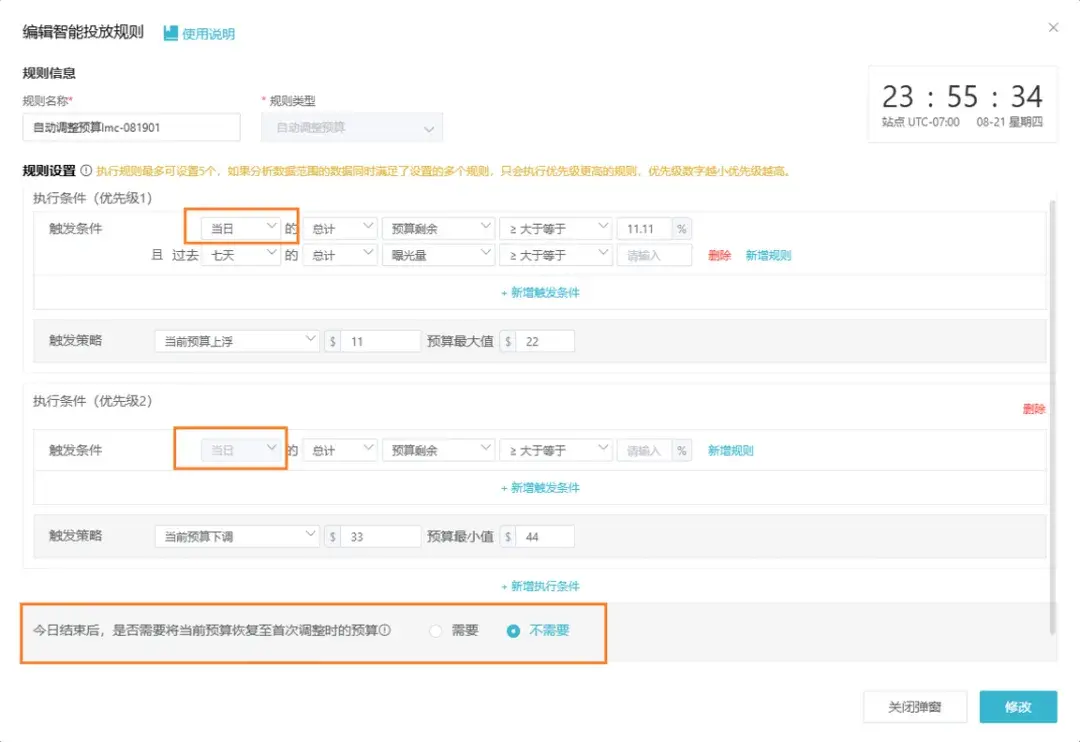This screenshot has height=742, width=1080.
Task: Open the 当前预算下调 strategy dropdown
Action: (x=236, y=536)
